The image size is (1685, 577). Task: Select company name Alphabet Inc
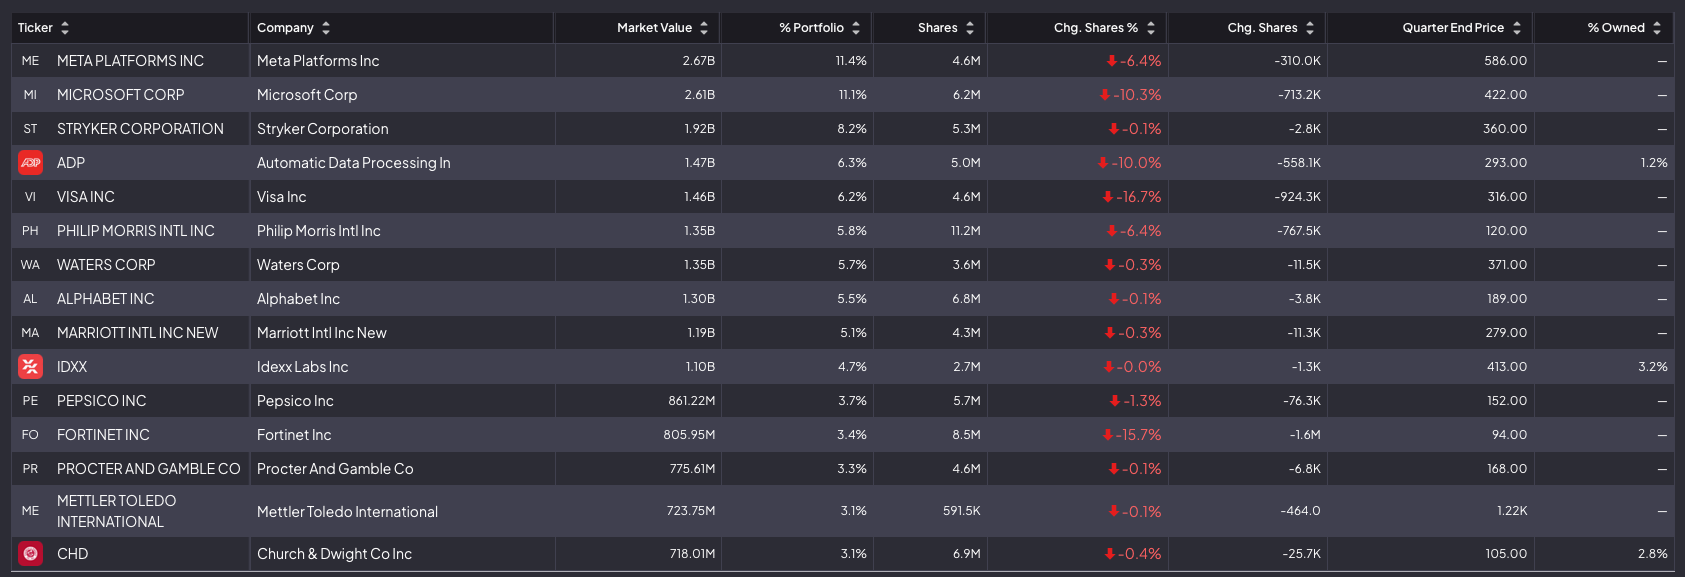(298, 299)
